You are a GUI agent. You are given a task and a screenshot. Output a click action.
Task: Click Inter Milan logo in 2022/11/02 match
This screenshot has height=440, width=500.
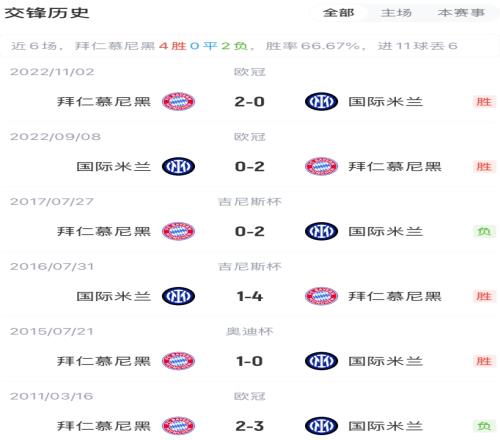tap(321, 101)
